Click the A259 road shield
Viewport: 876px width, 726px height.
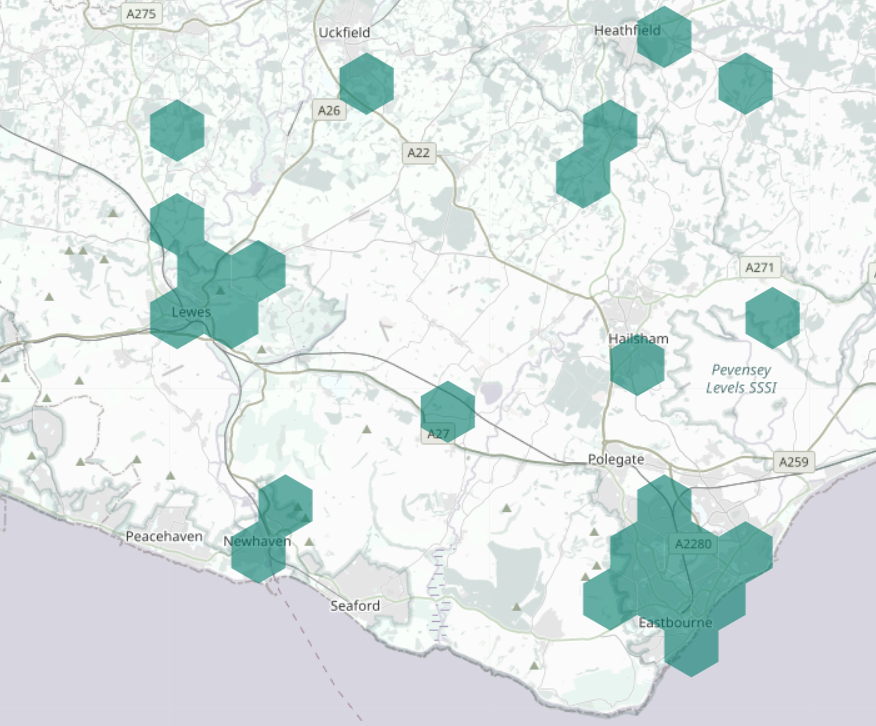click(794, 462)
